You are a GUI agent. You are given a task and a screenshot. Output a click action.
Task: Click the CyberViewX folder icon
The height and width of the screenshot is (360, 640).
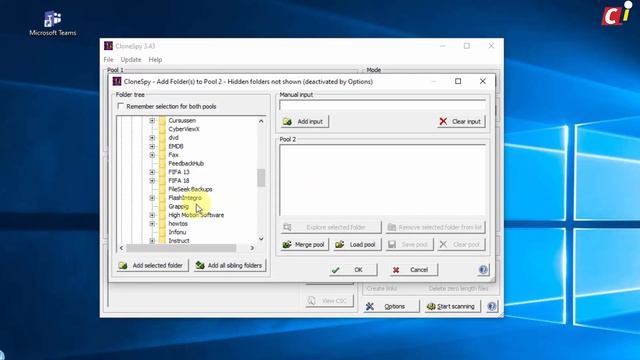(162, 129)
